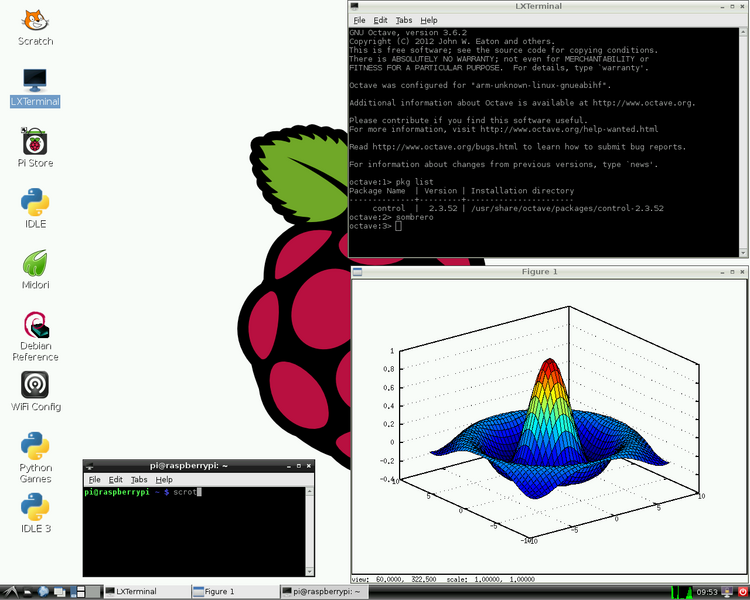Click scroll down arrow in pi@raspberrypi terminal
Screen dimensions: 750x600
[309, 571]
